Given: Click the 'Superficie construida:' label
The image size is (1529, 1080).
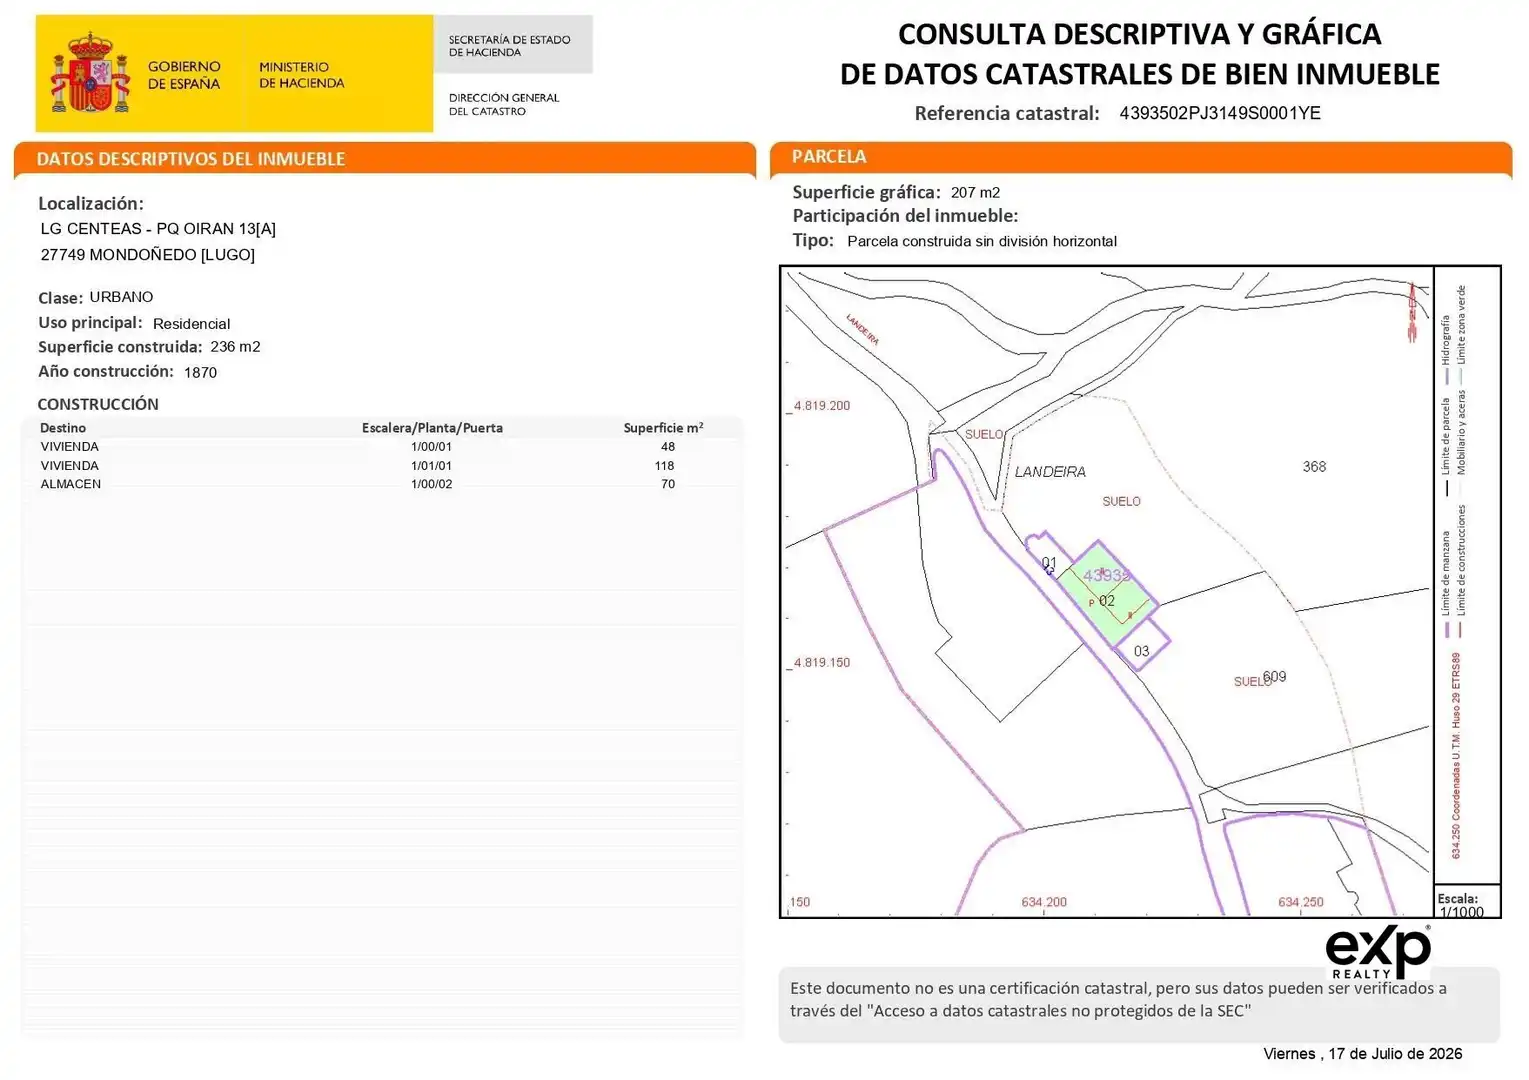Looking at the screenshot, I should (120, 347).
